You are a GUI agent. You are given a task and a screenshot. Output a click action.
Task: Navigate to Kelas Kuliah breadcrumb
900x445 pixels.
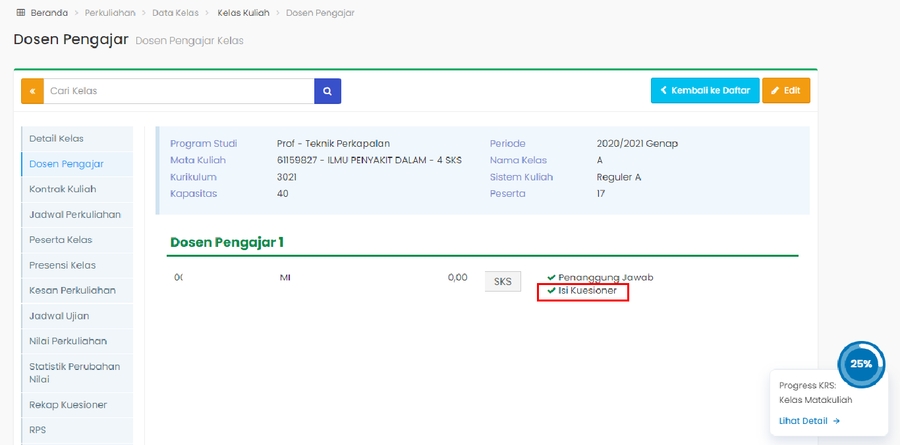(x=243, y=13)
